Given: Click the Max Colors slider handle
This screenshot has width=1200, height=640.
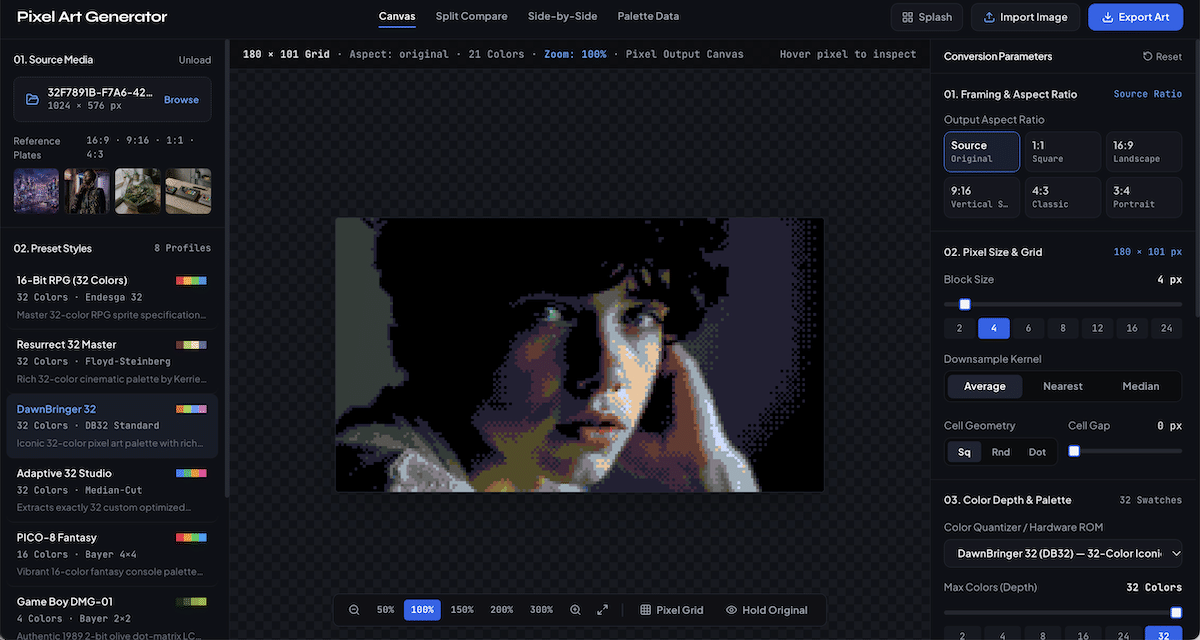Looking at the screenshot, I should tap(1176, 612).
